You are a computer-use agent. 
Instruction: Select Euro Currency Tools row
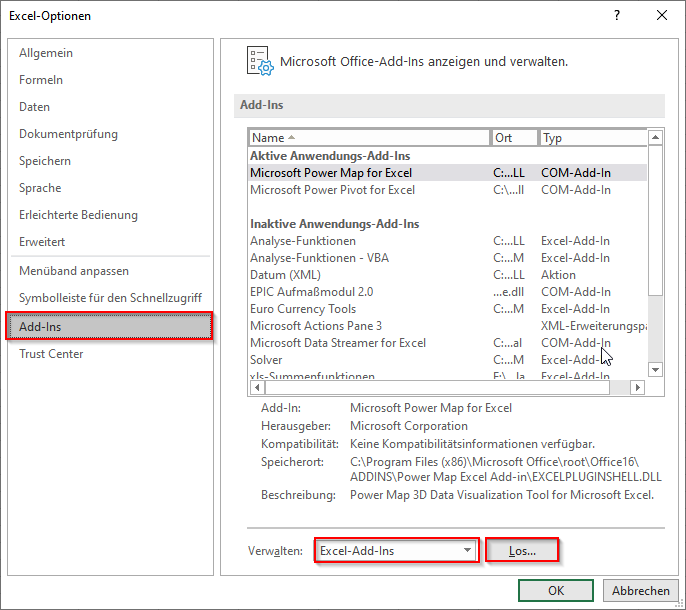tap(448, 309)
